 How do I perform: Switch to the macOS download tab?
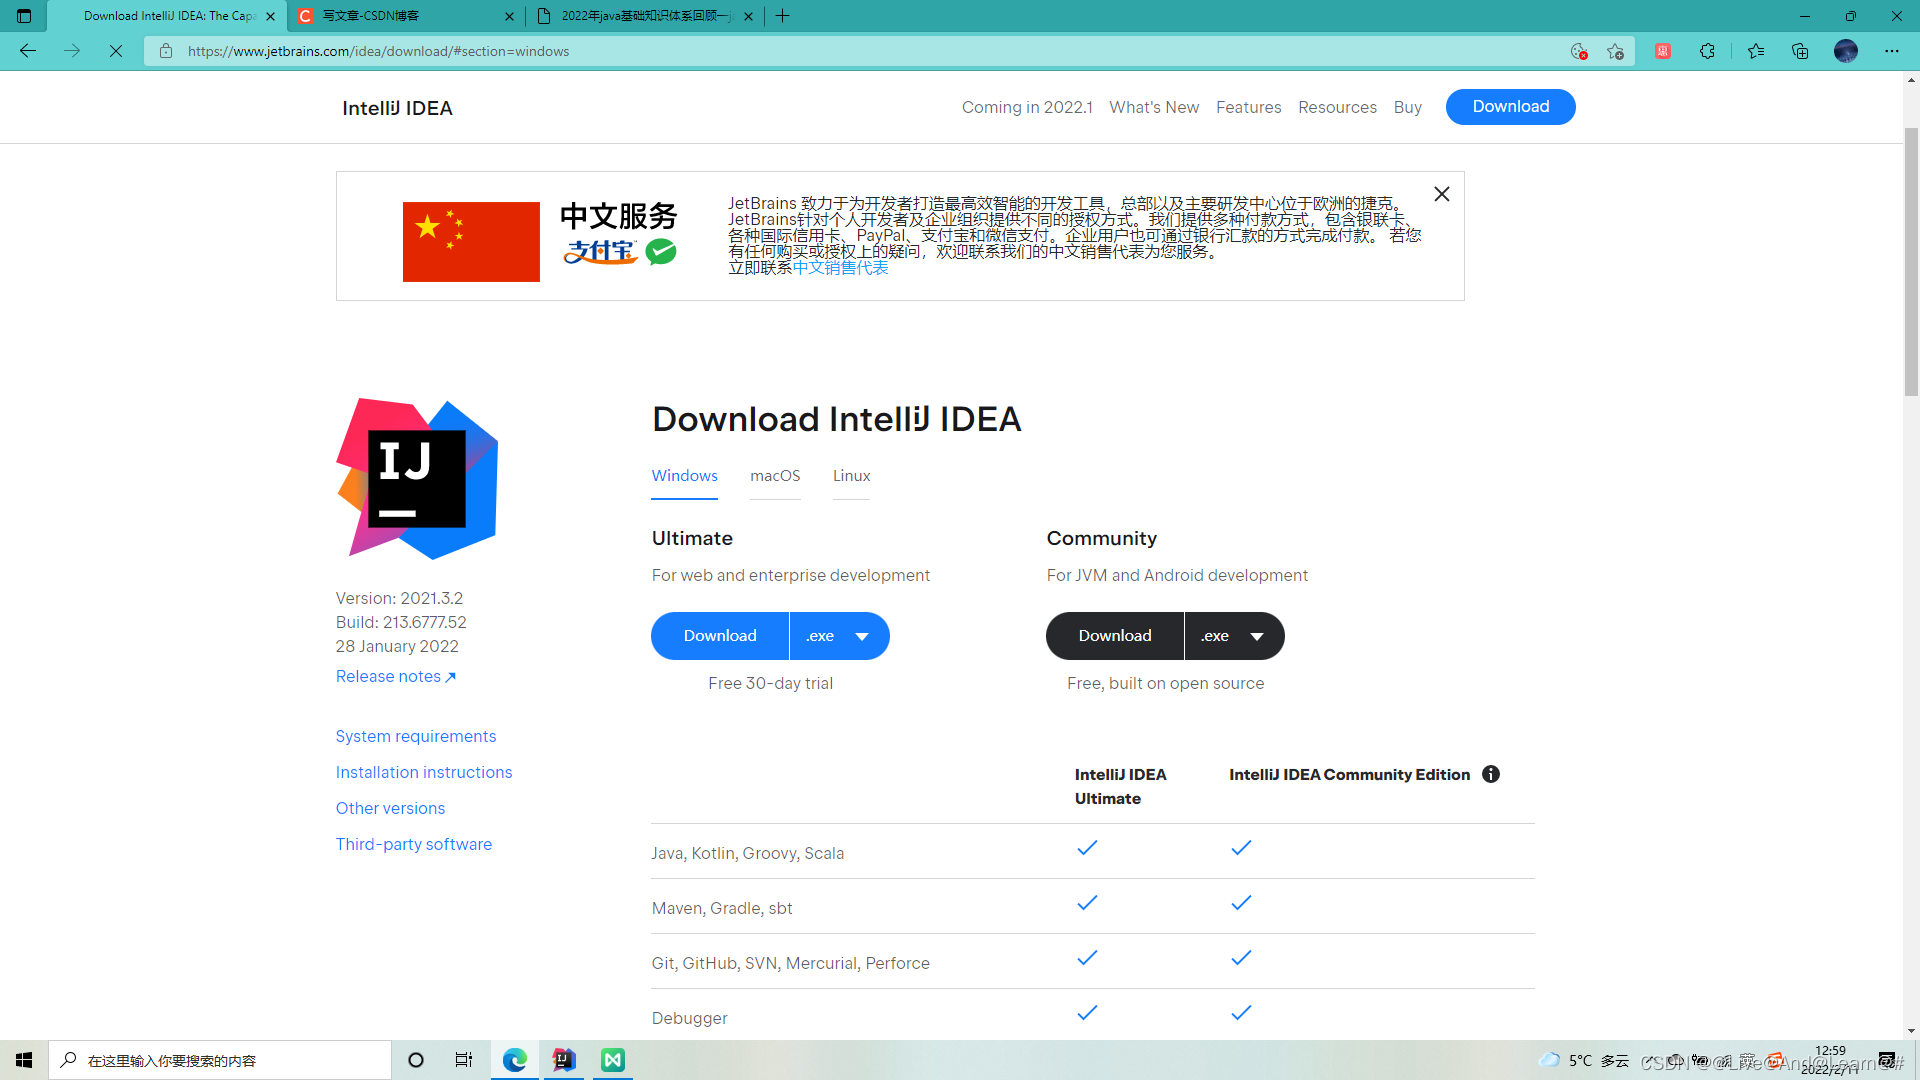tap(775, 476)
